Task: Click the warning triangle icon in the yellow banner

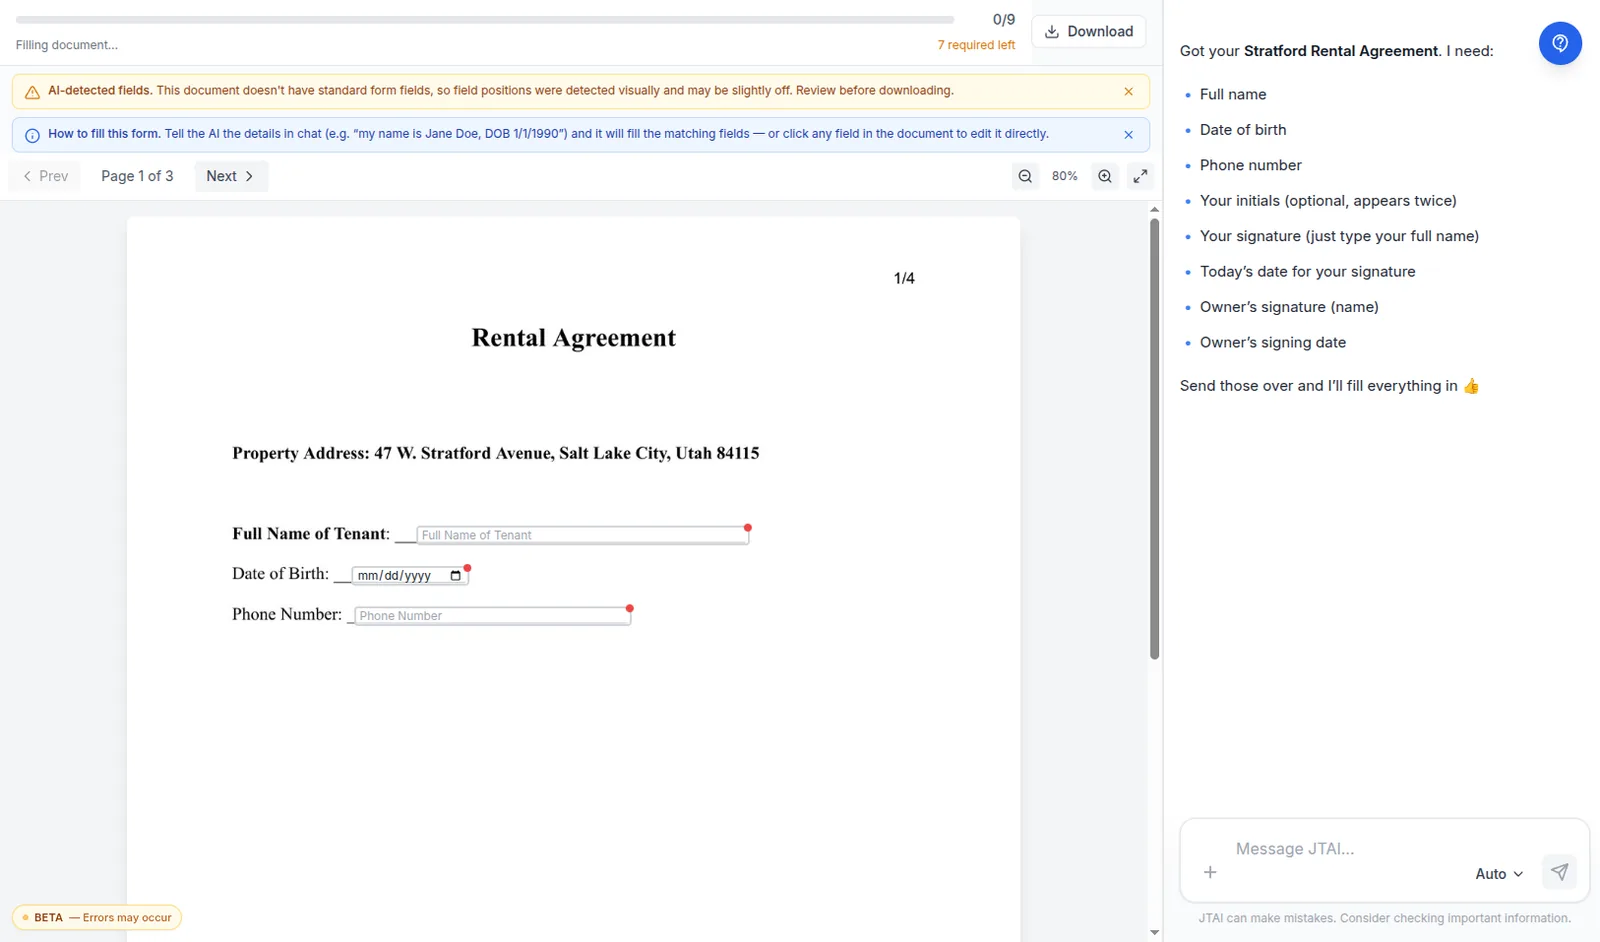Action: [32, 92]
